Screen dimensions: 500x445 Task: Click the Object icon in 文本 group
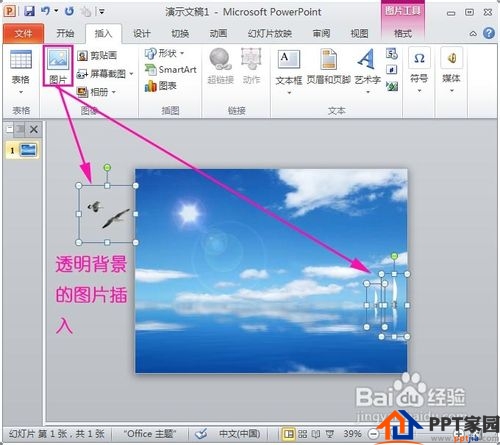tap(392, 86)
